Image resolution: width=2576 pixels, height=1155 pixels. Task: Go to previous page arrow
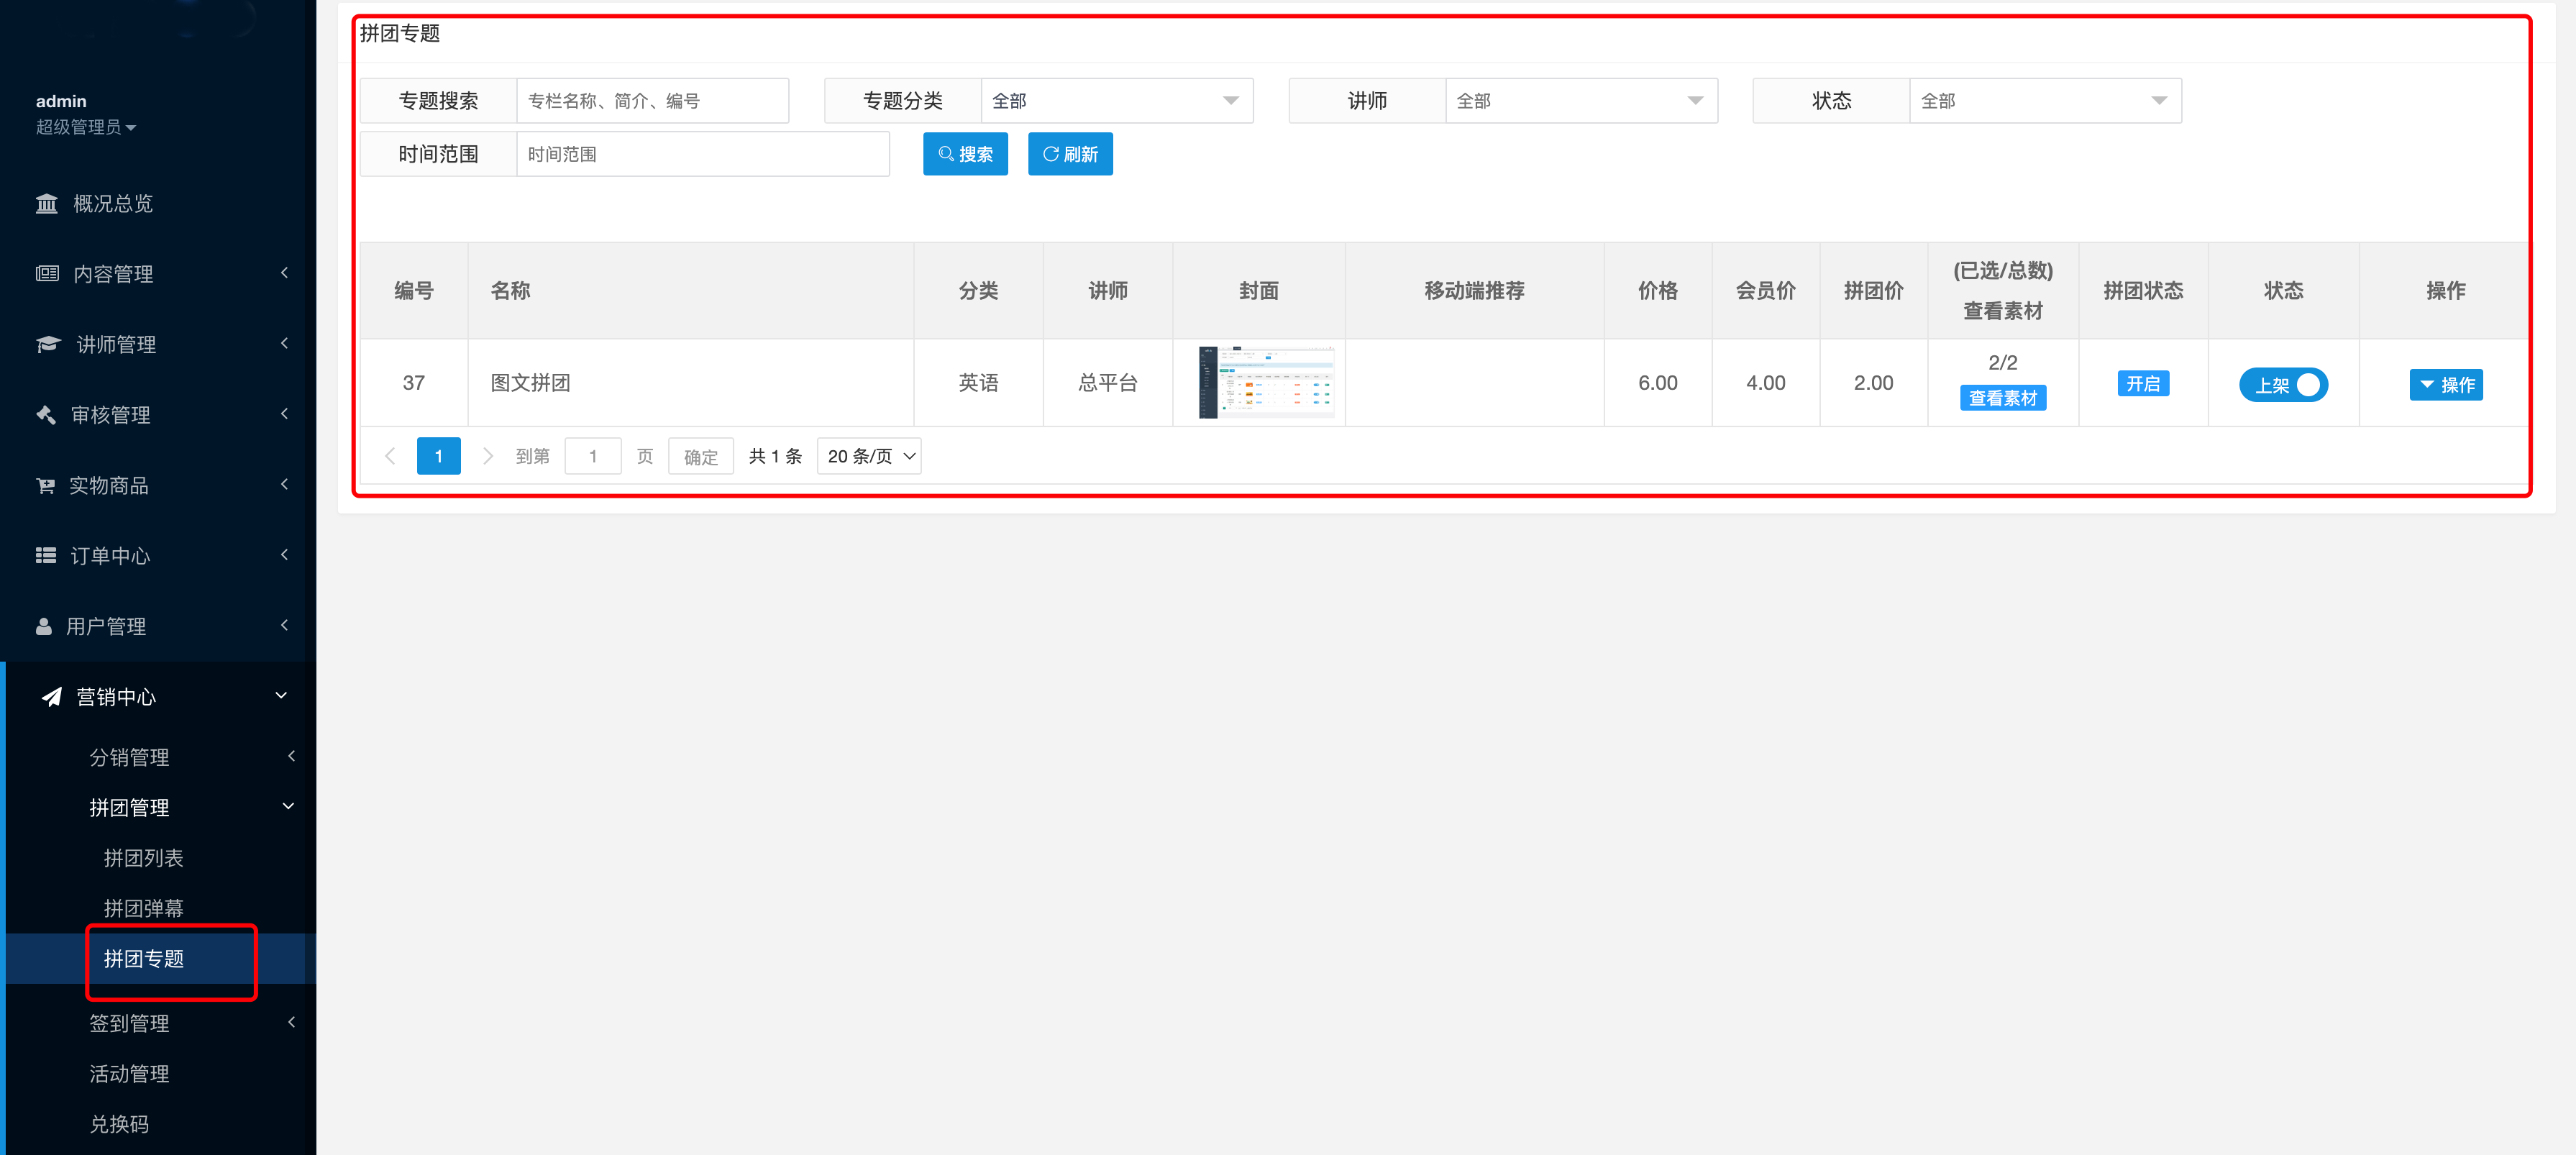coord(390,456)
